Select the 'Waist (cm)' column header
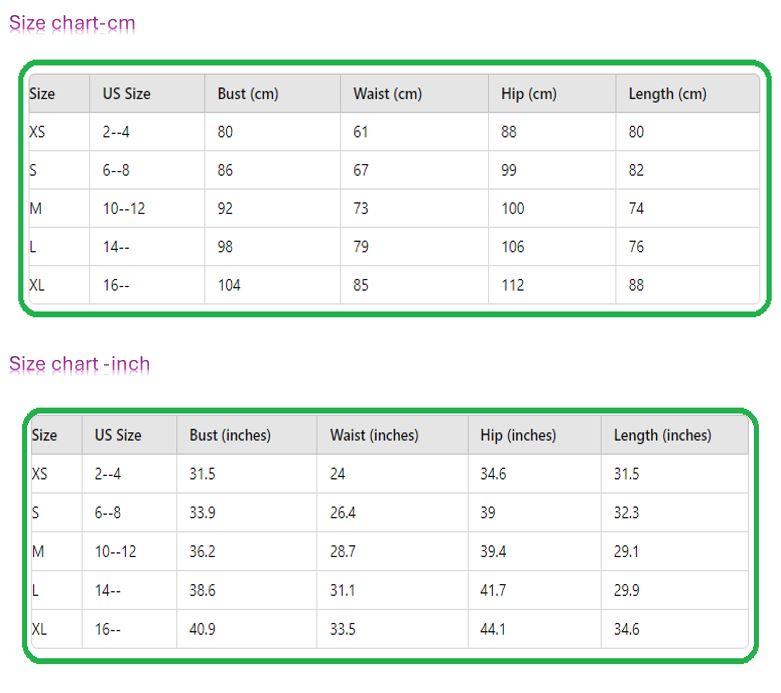Viewport: 781px width, 693px height. coord(387,94)
